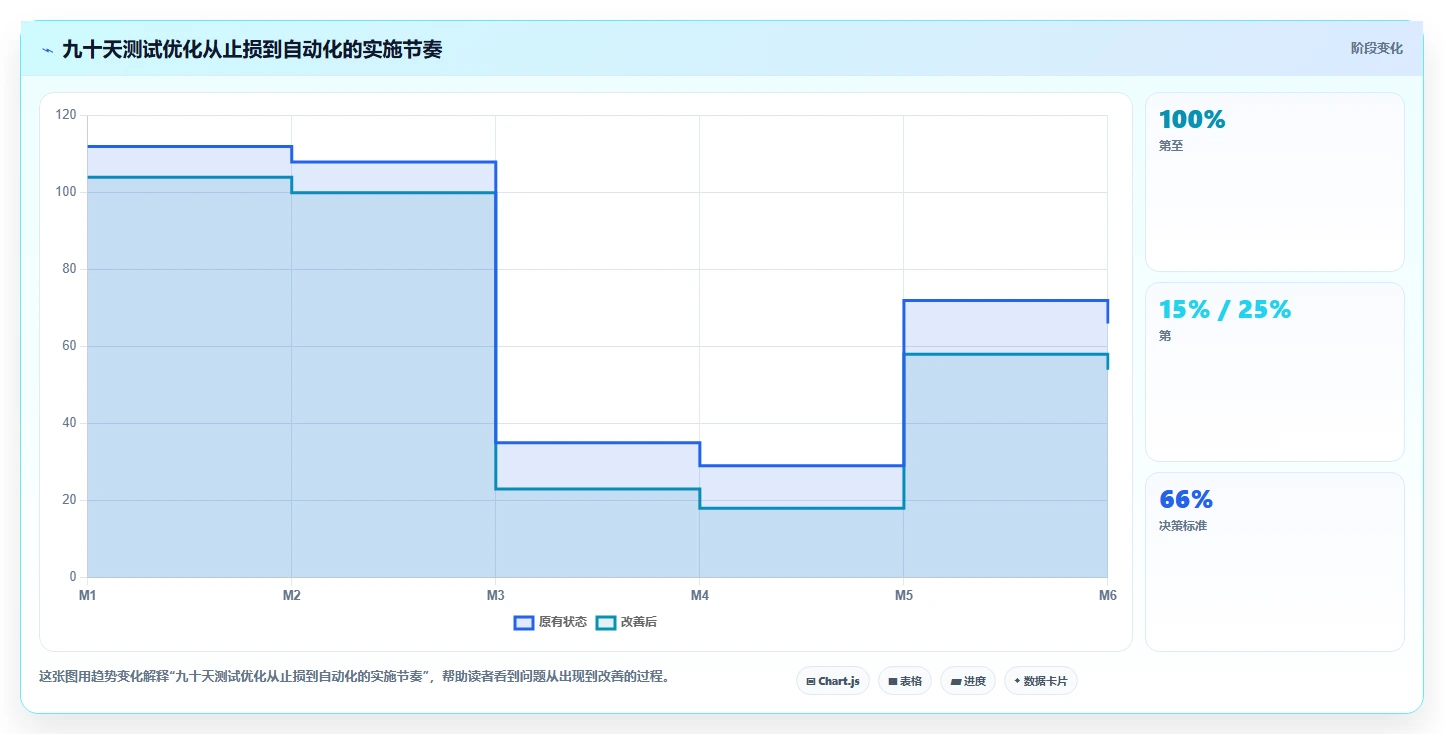Click the 20 y-axis value
Image resolution: width=1444 pixels, height=734 pixels.
(69, 500)
